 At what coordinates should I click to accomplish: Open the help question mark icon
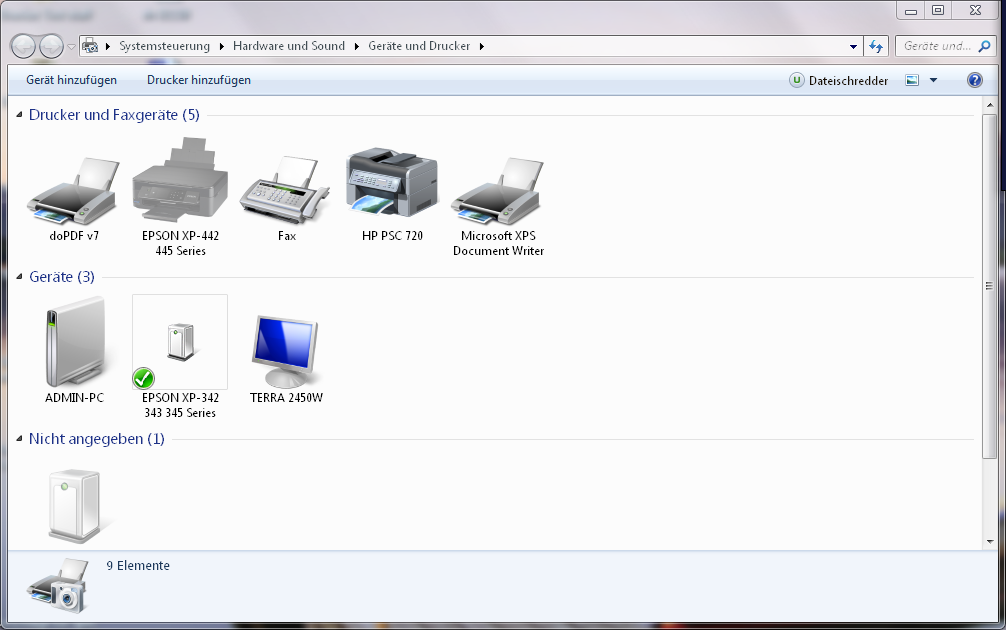[975, 80]
